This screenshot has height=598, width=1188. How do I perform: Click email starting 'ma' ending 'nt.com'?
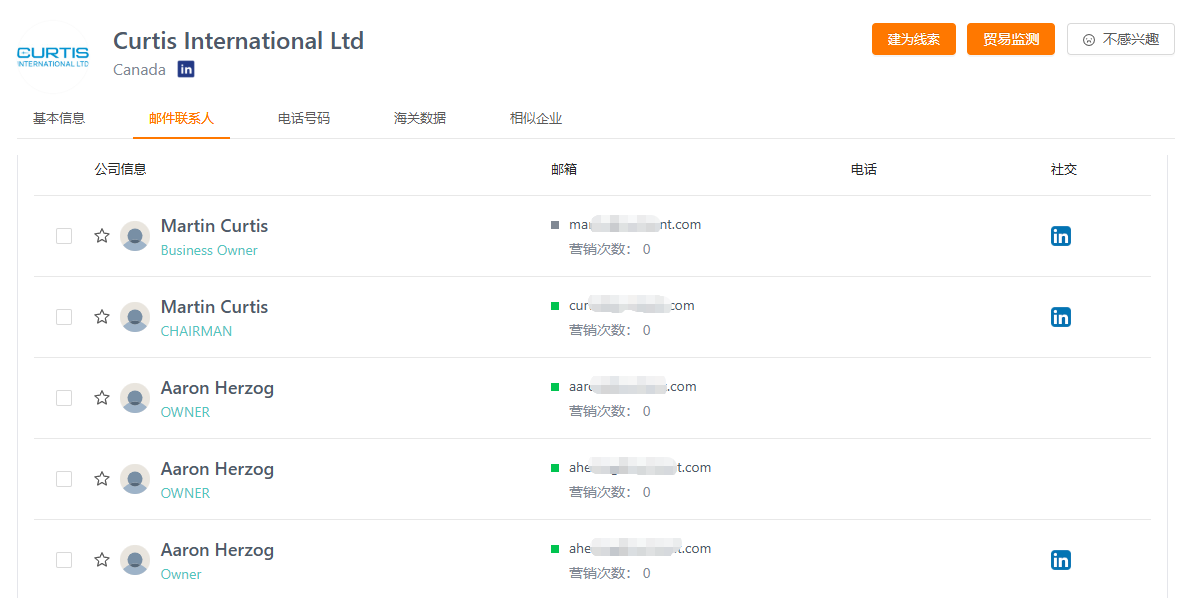click(x=635, y=224)
